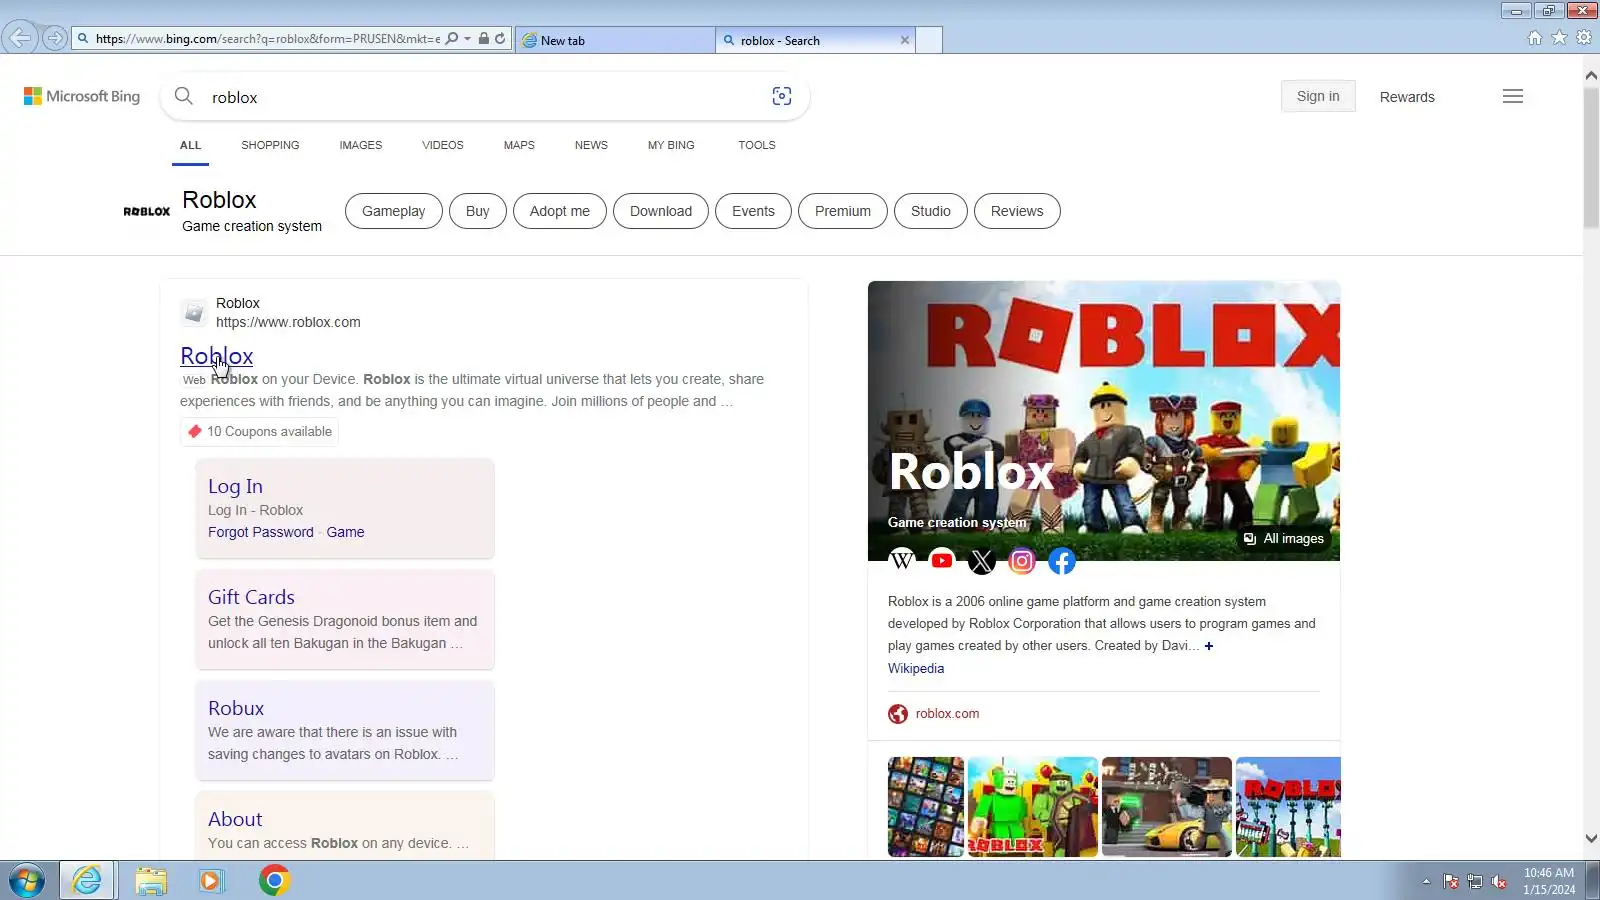Open the MY BING tab
The height and width of the screenshot is (900, 1600).
[x=671, y=145]
